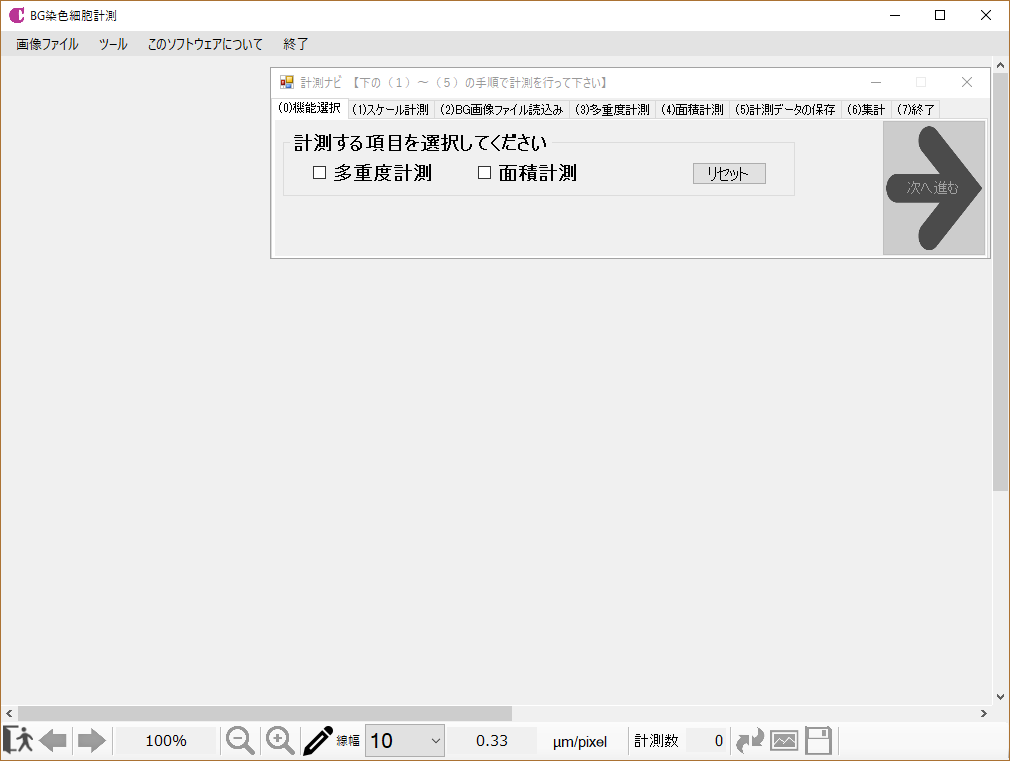Image resolution: width=1010 pixels, height=761 pixels.
Task: Click the walking person navigation icon
Action: (20, 740)
